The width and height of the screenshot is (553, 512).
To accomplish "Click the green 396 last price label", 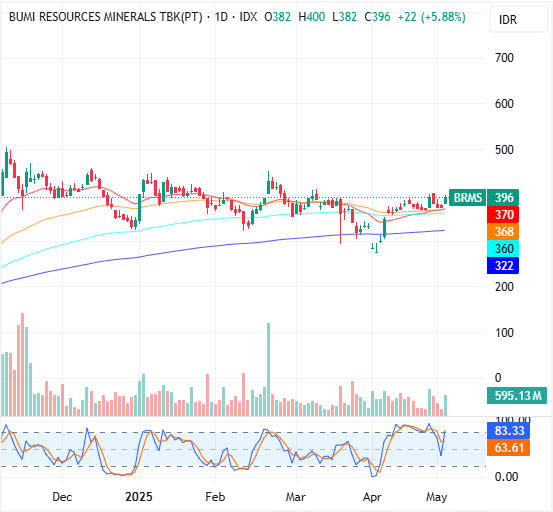I will pyautogui.click(x=503, y=197).
